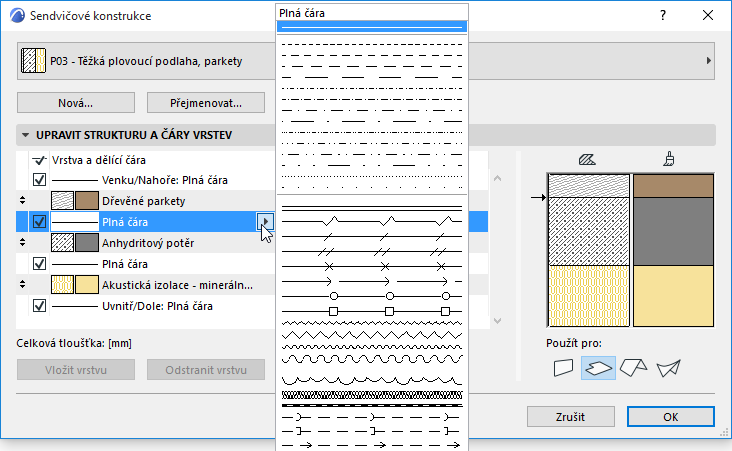This screenshot has height=451, width=732.
Task: Toggle checkbox of highlighted Plná čára row
Action: click(x=40, y=222)
